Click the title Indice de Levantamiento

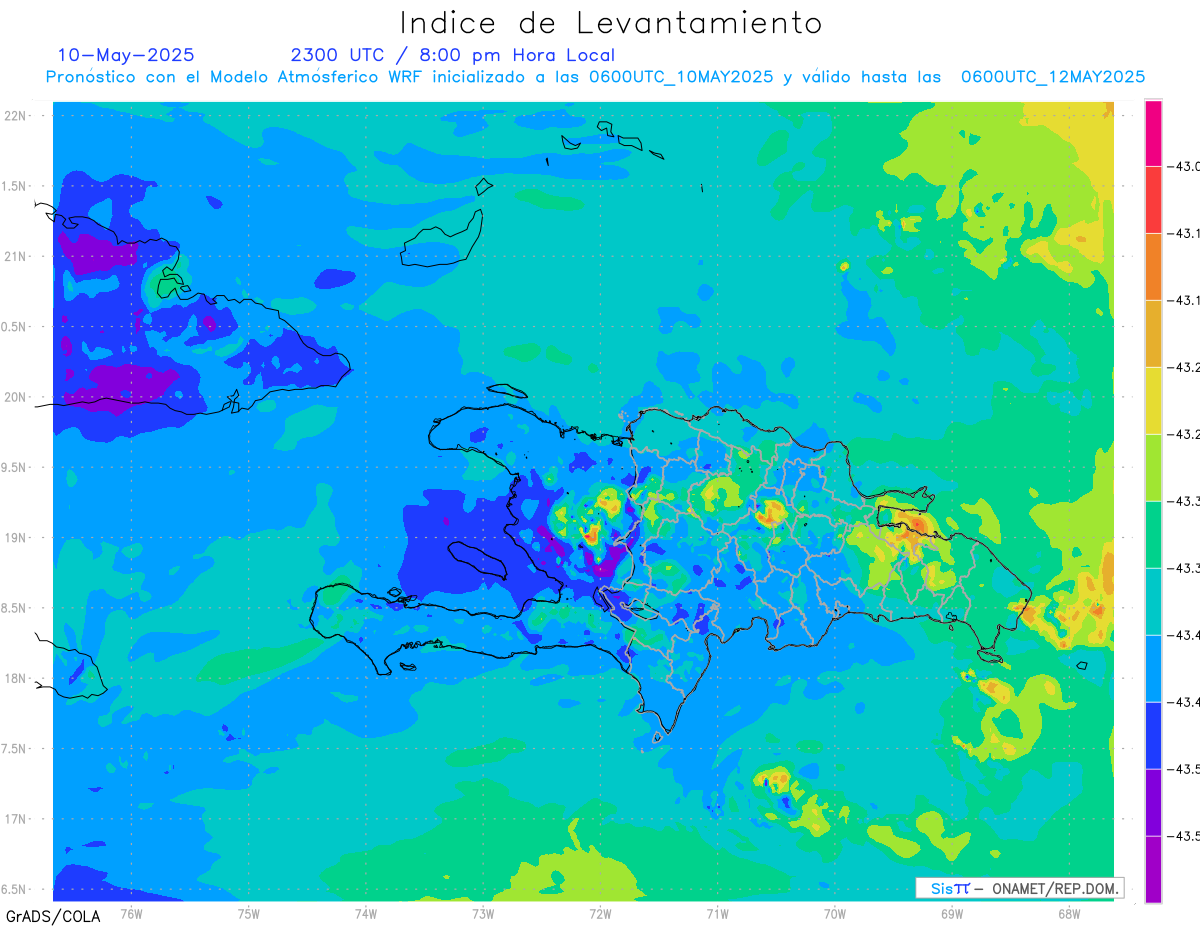point(611,22)
